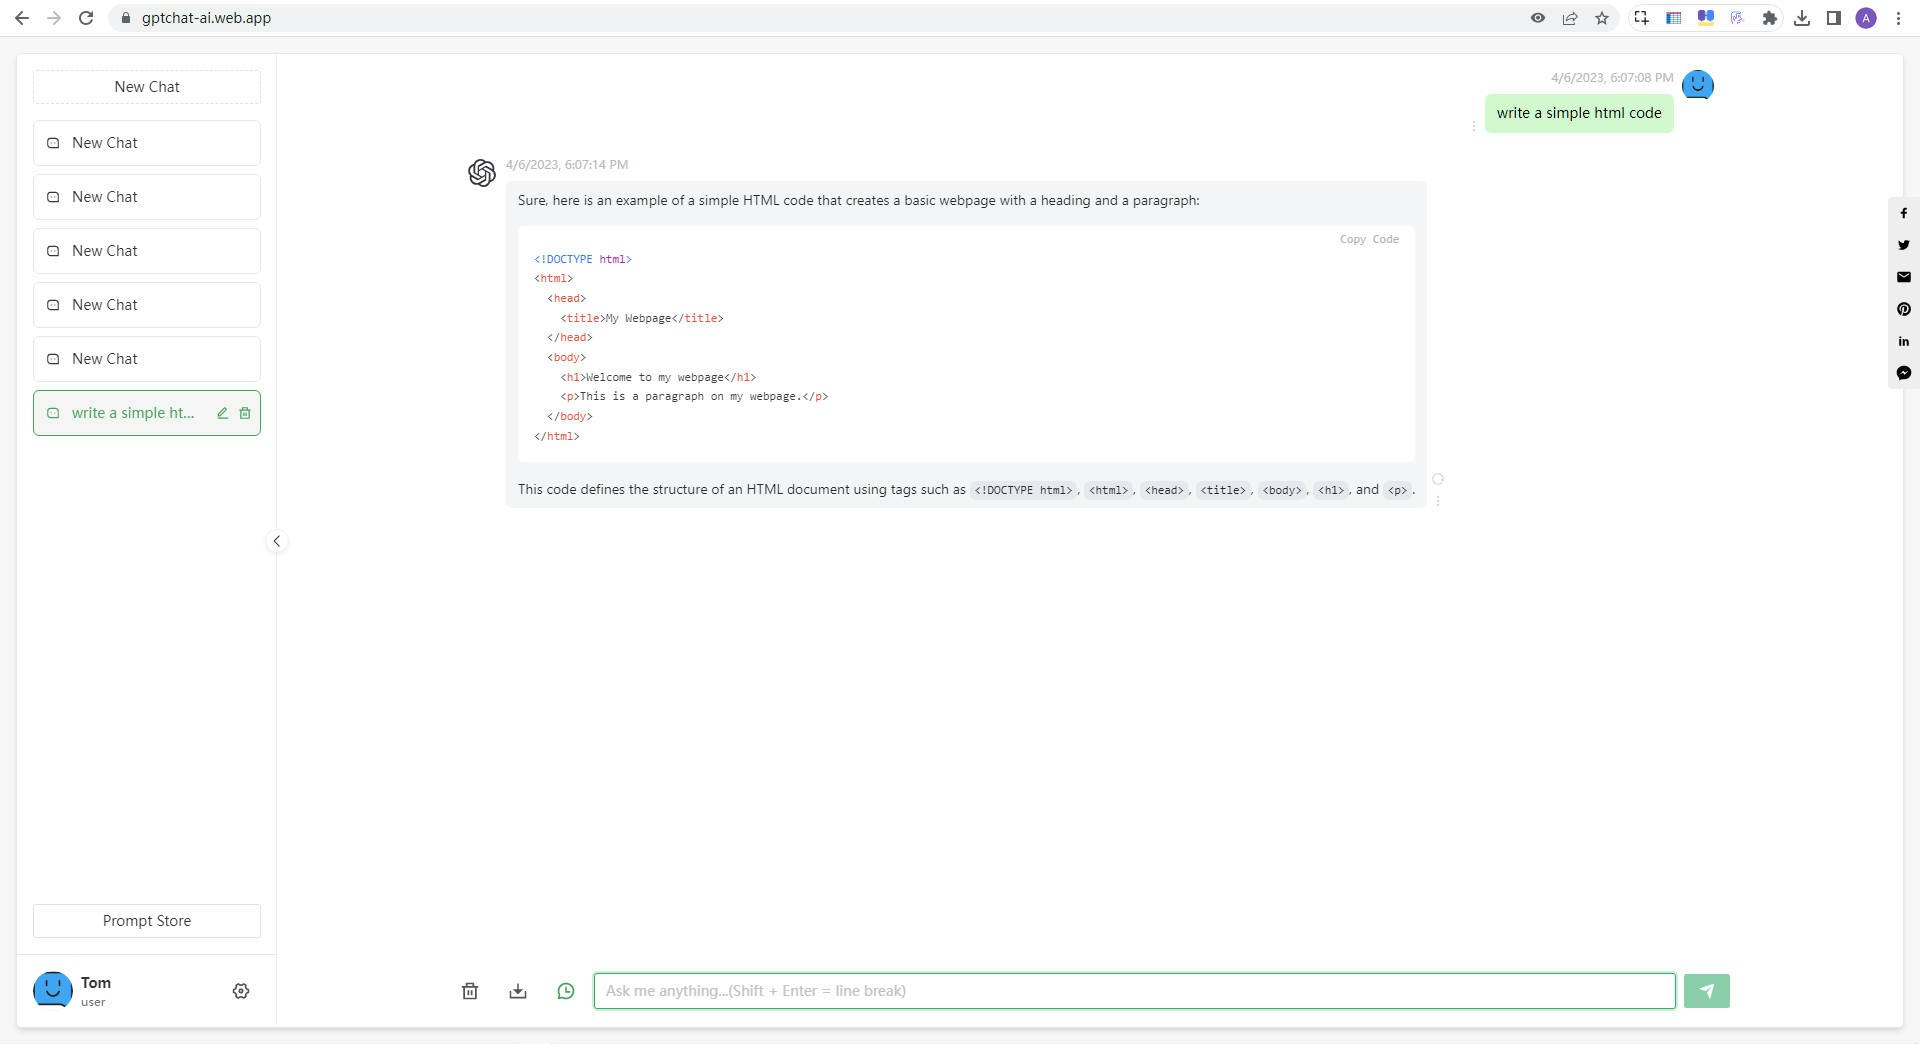Open browser downloads icon
This screenshot has height=1044, width=1920.
(1802, 18)
